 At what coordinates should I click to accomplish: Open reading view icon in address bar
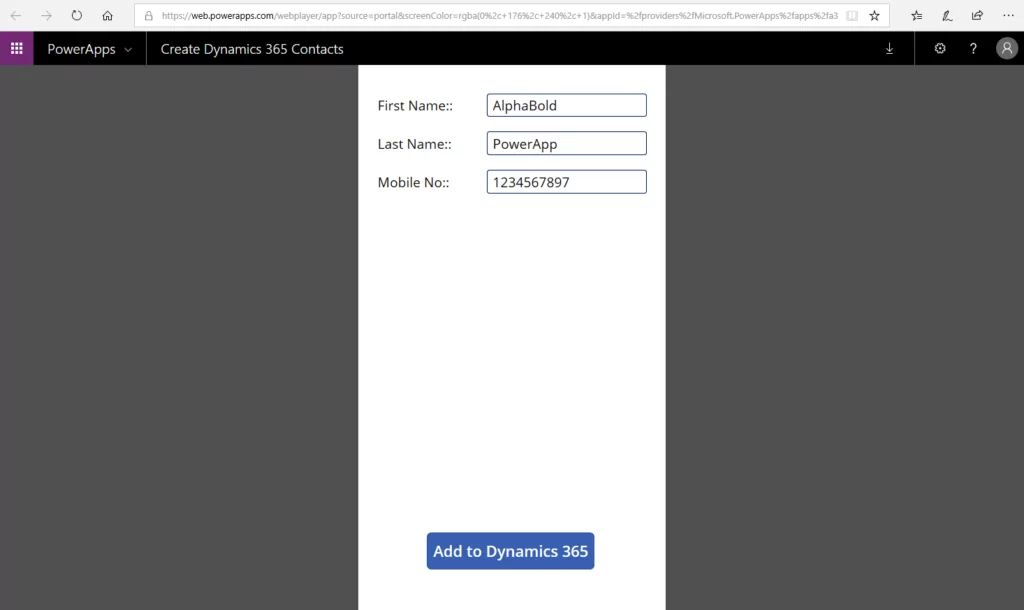(852, 16)
